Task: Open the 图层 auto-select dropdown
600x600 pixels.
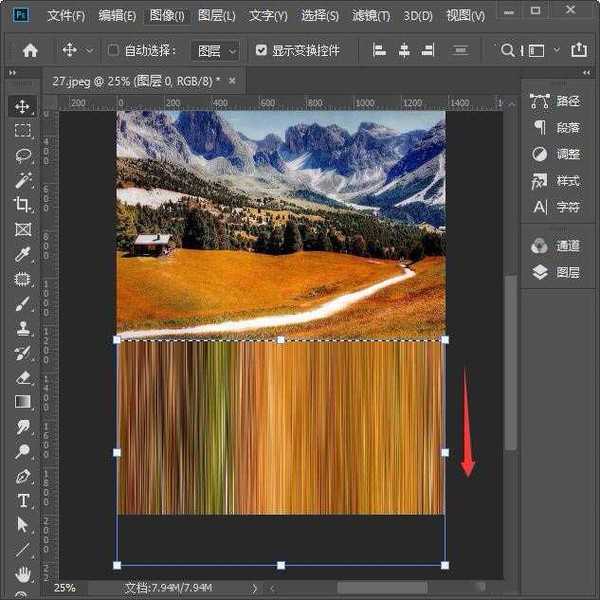Action: coord(217,50)
